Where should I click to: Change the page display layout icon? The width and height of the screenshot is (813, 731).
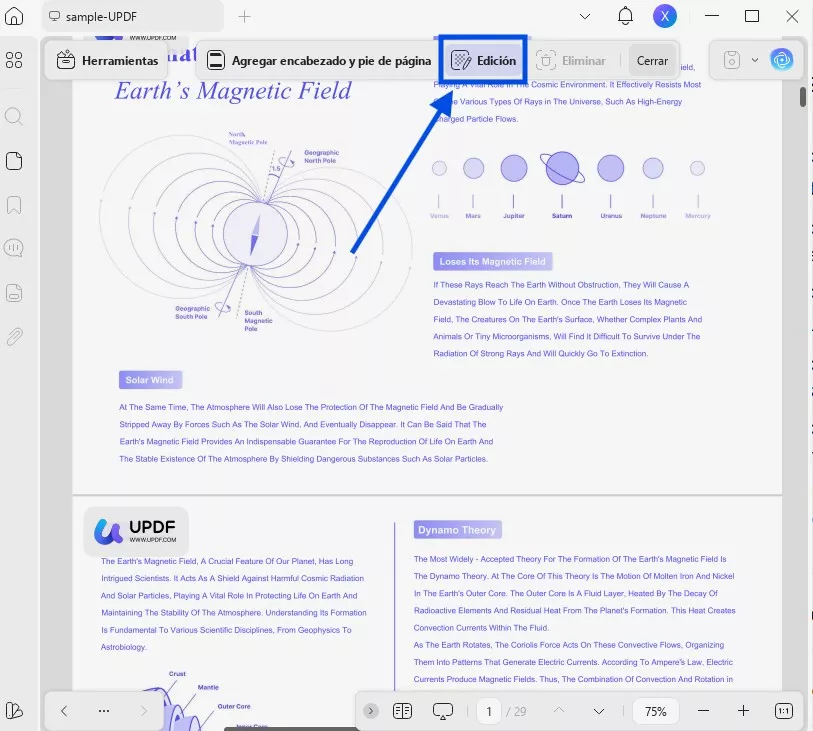[x=402, y=711]
